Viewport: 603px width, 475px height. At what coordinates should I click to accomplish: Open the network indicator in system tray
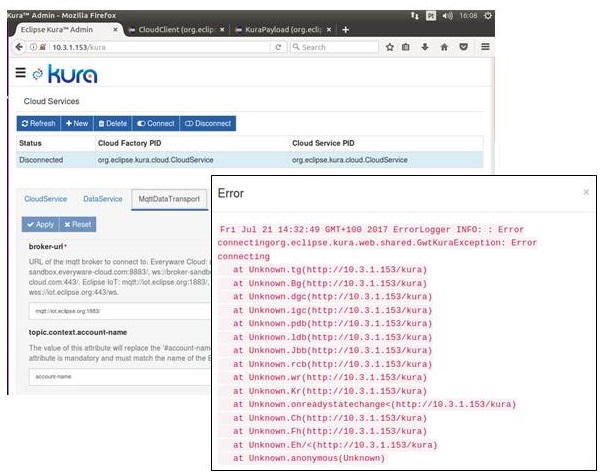pos(415,16)
